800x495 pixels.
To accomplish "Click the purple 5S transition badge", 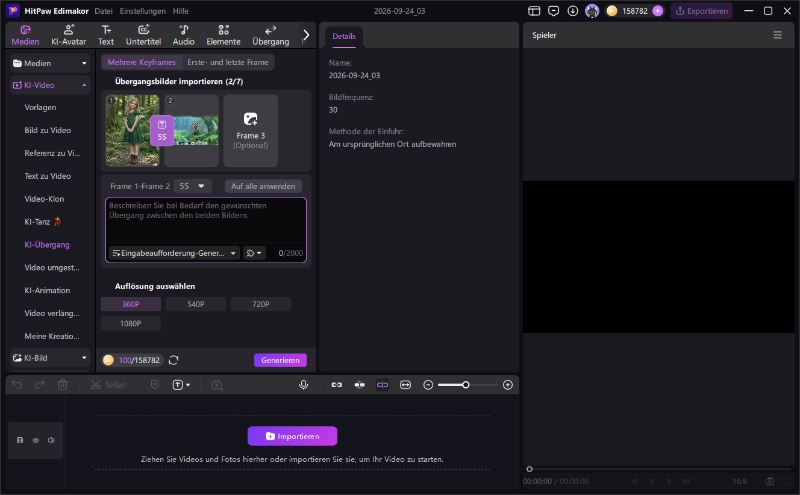I will pos(162,131).
